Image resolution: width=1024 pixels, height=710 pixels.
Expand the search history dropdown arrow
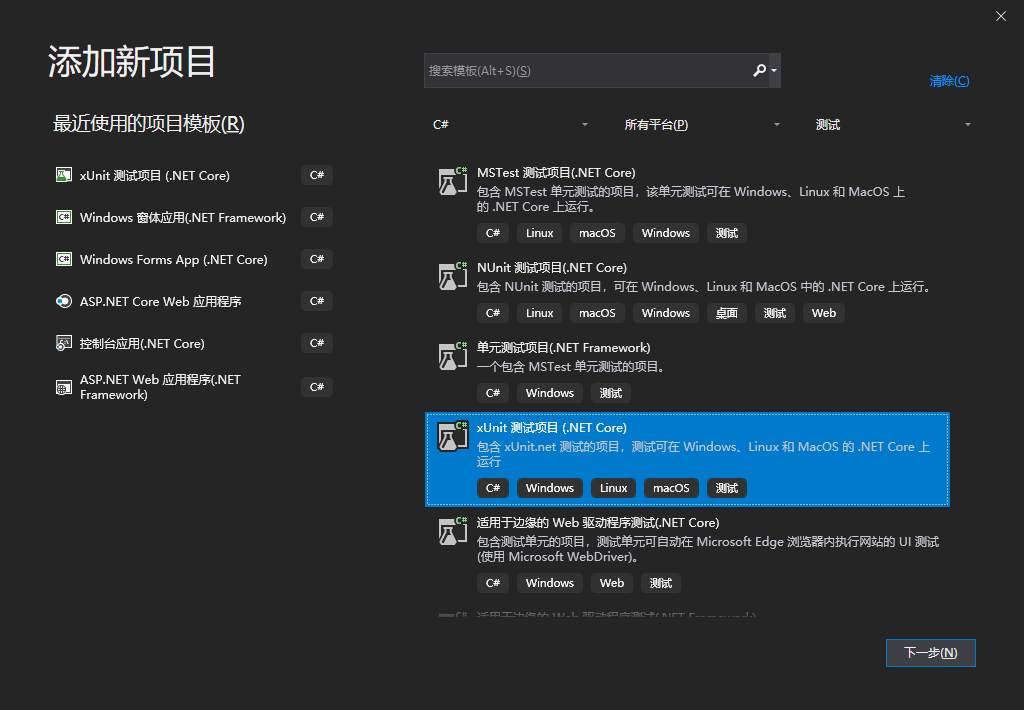[775, 71]
